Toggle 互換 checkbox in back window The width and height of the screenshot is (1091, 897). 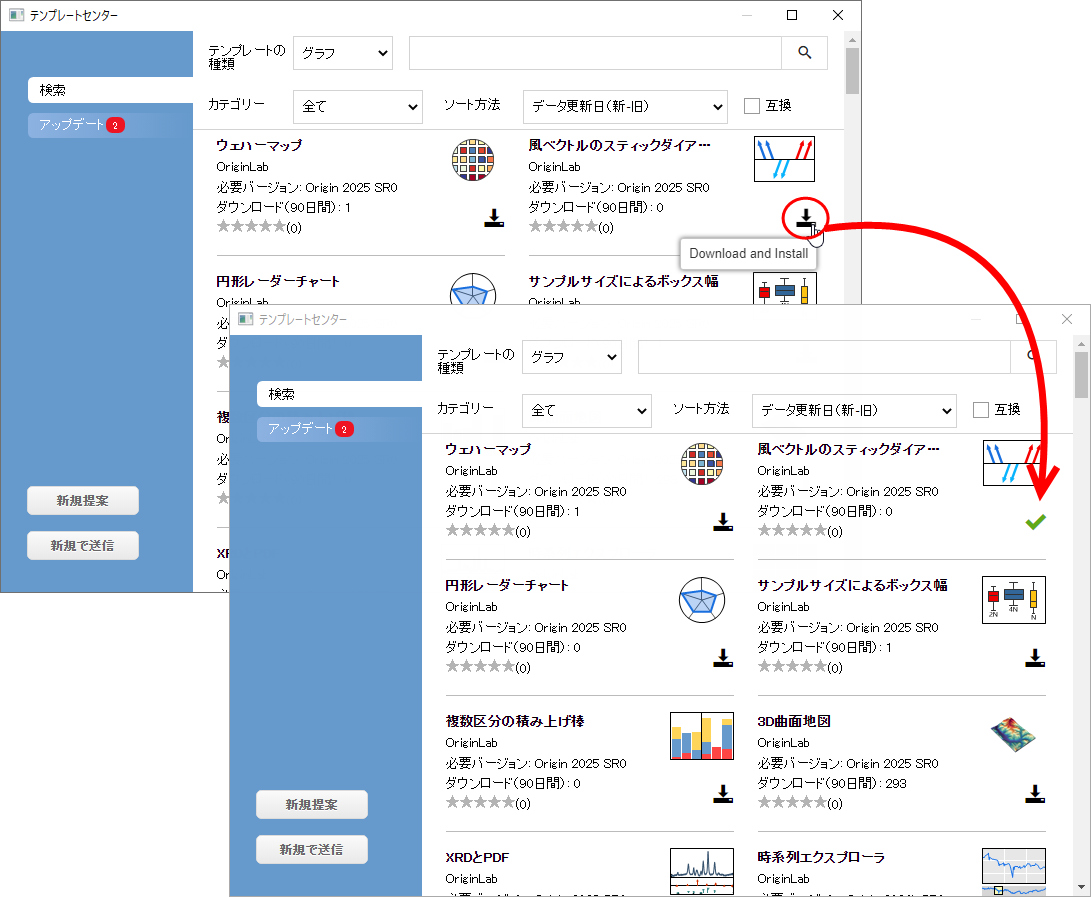point(751,106)
